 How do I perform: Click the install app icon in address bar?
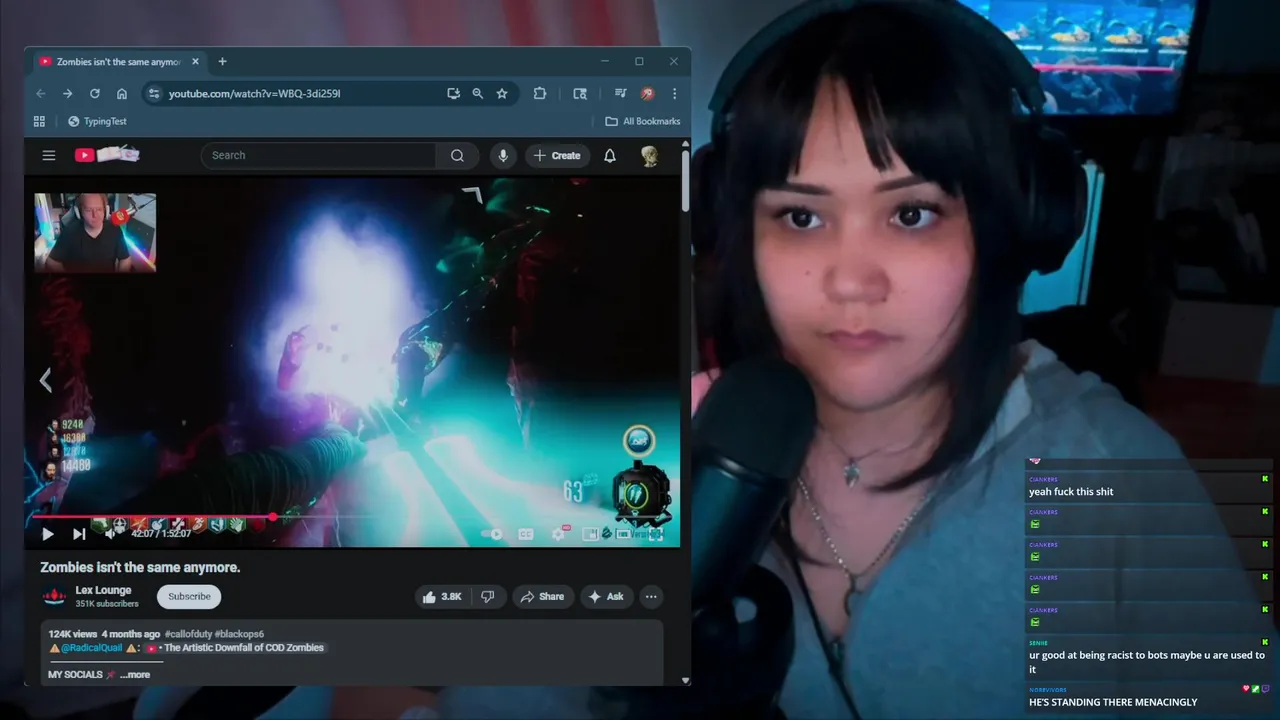(453, 93)
